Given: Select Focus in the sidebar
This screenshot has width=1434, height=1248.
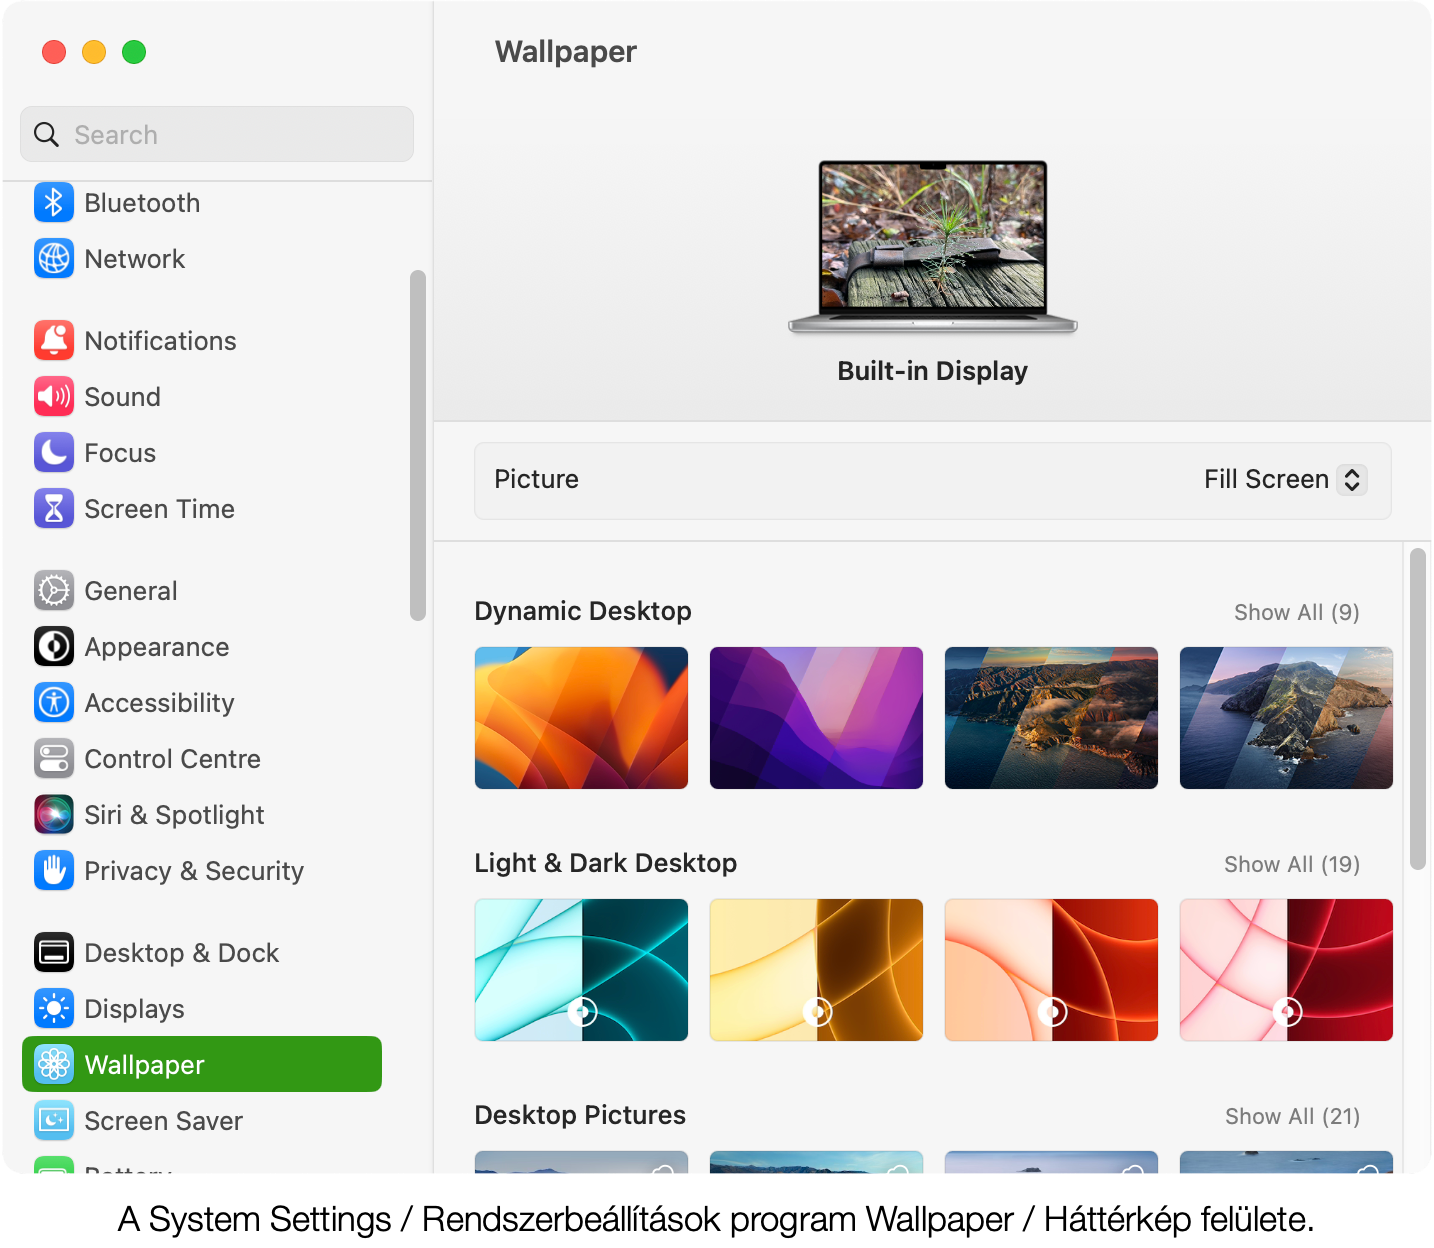Looking at the screenshot, I should coord(120,453).
